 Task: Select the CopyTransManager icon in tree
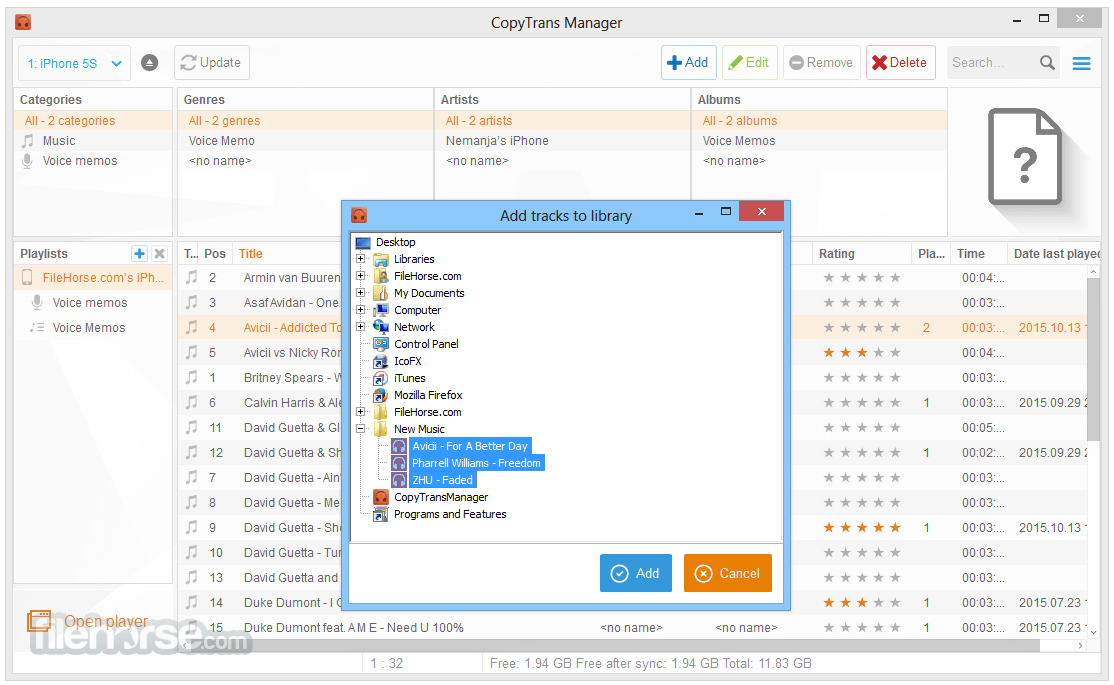(x=382, y=497)
